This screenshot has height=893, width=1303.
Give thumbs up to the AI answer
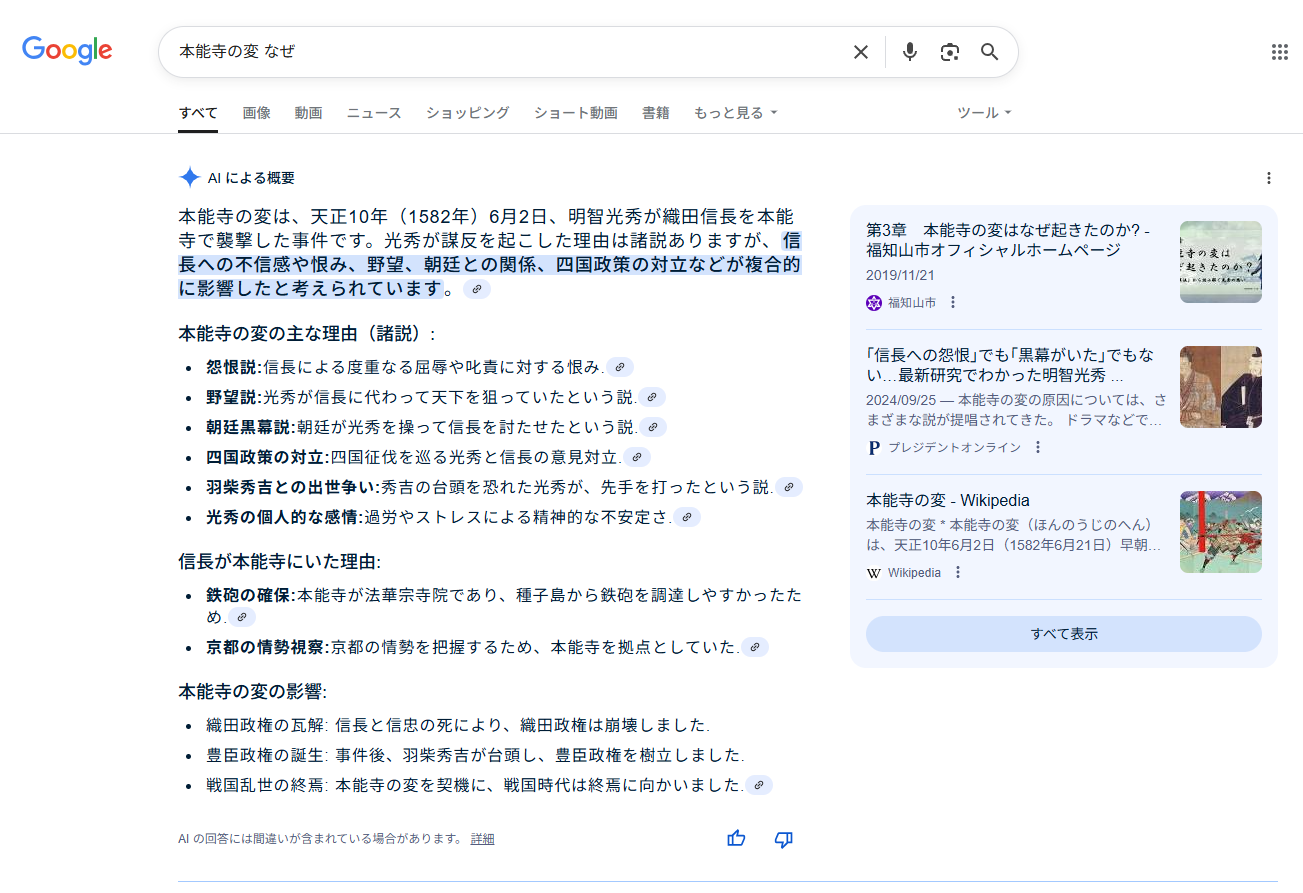click(736, 839)
